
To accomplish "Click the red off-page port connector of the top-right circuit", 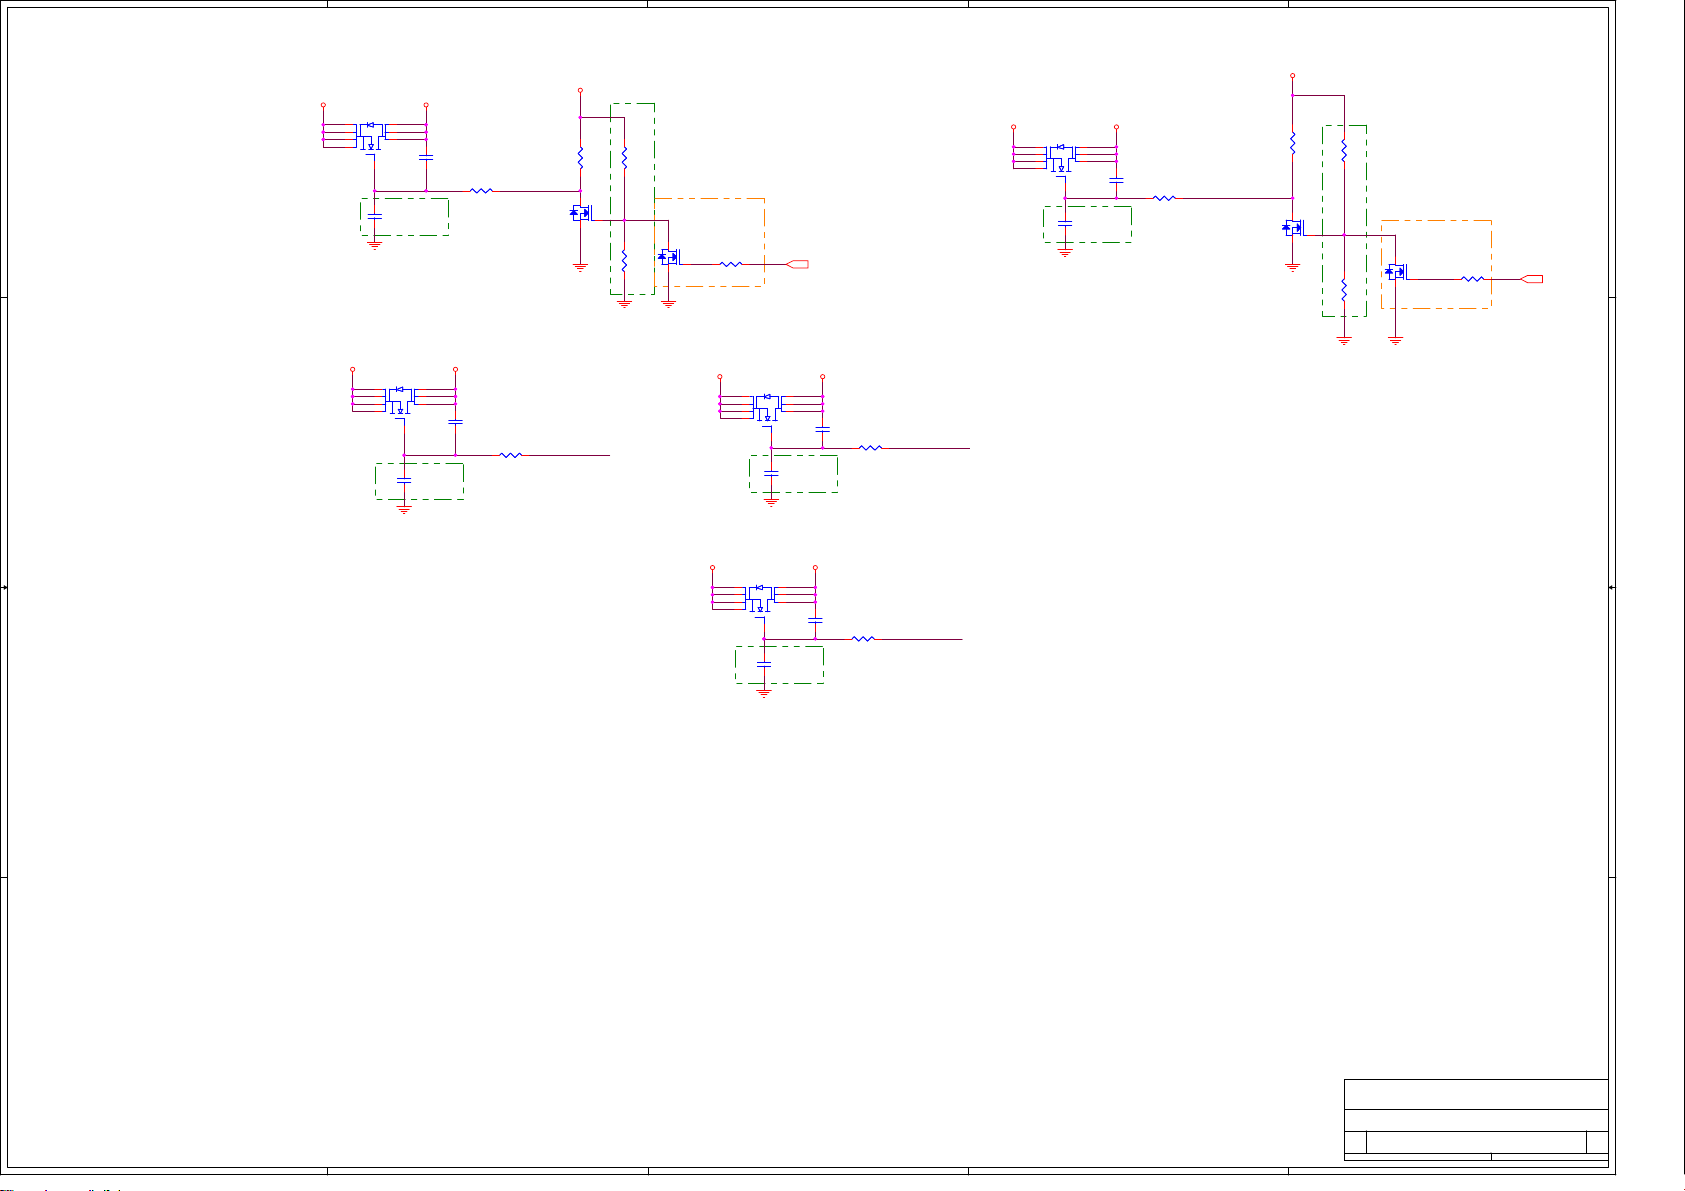I will [x=1532, y=279].
